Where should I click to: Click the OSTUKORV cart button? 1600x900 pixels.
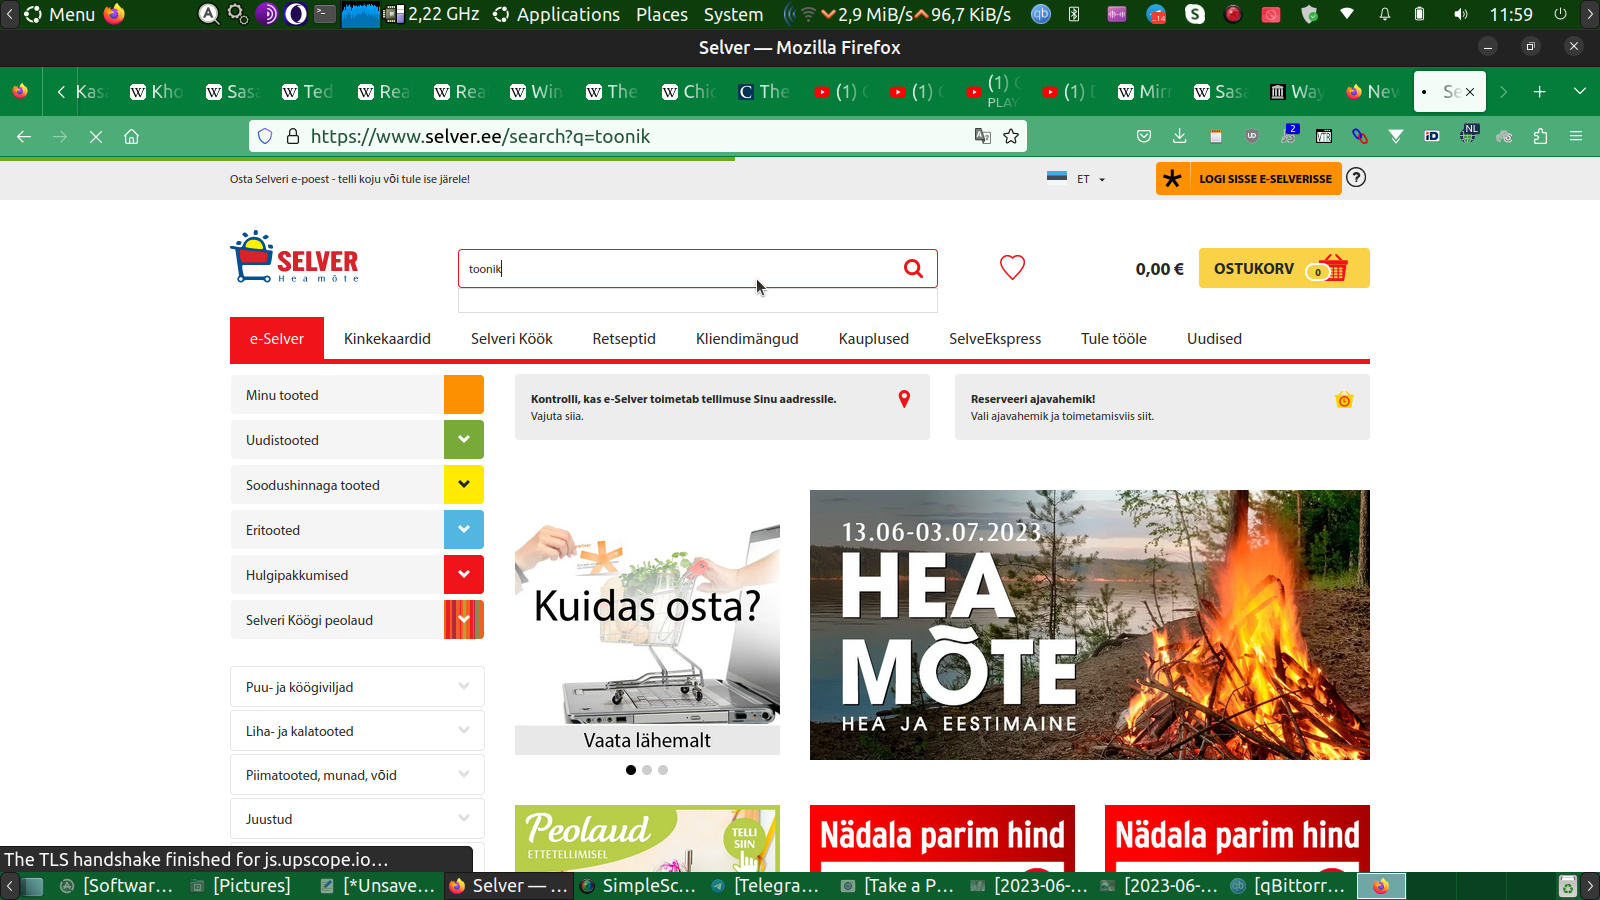[1283, 268]
